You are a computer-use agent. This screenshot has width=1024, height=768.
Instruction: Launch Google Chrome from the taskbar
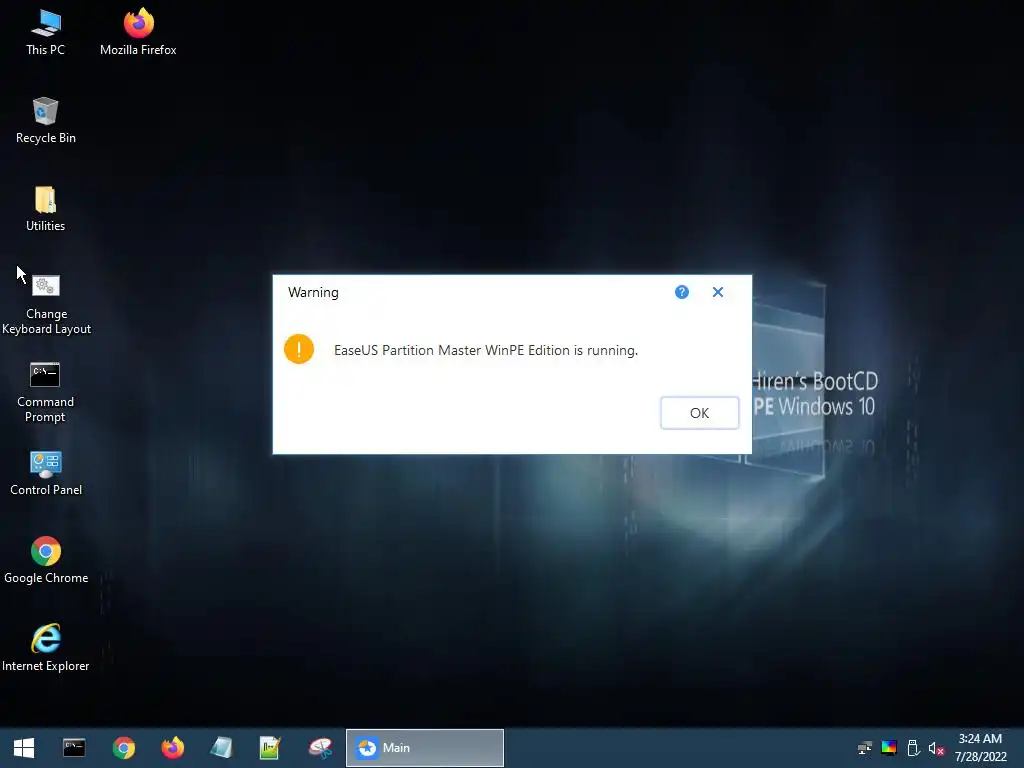123,748
